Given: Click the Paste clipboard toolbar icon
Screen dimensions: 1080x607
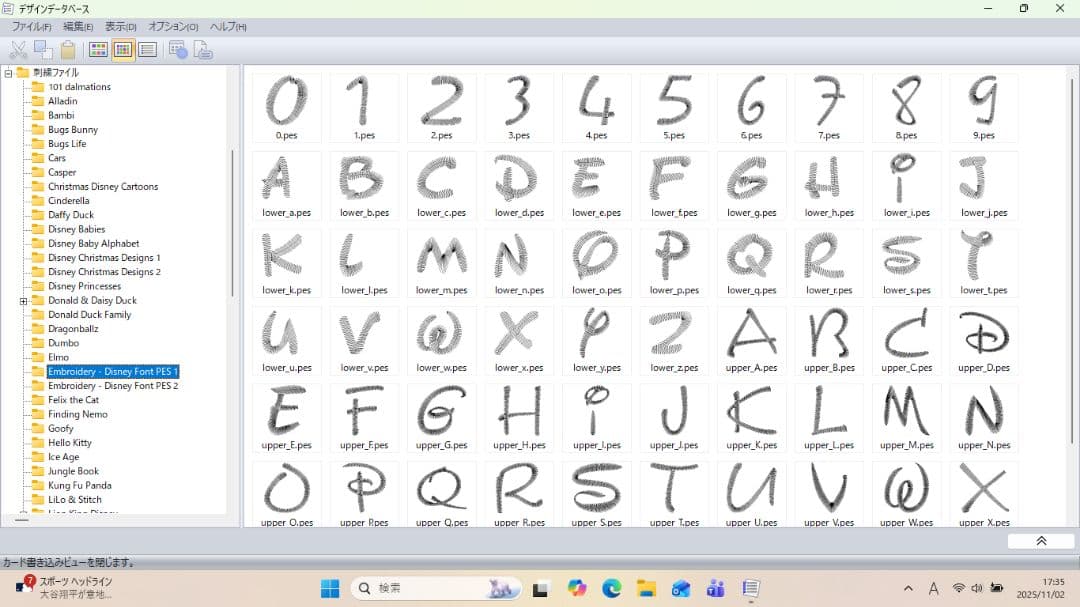Looking at the screenshot, I should coord(68,50).
